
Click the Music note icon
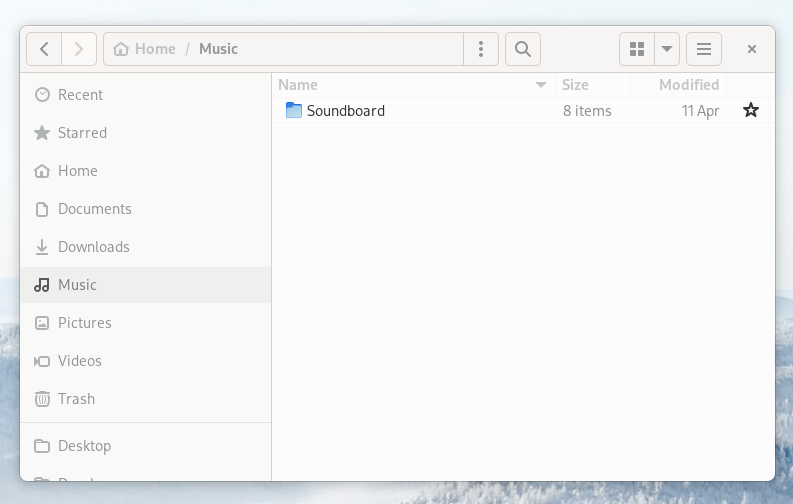[42, 285]
